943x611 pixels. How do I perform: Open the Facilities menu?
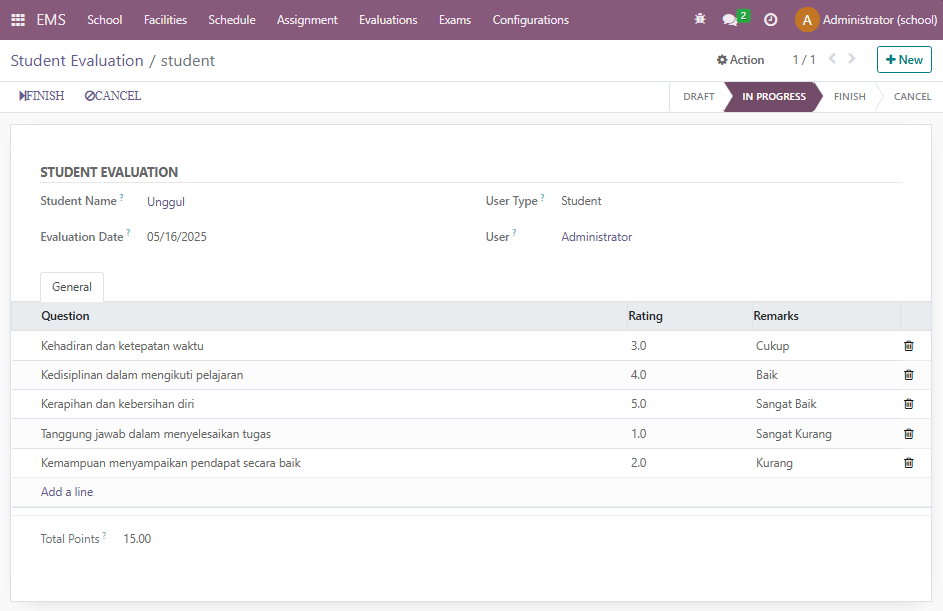tap(165, 20)
